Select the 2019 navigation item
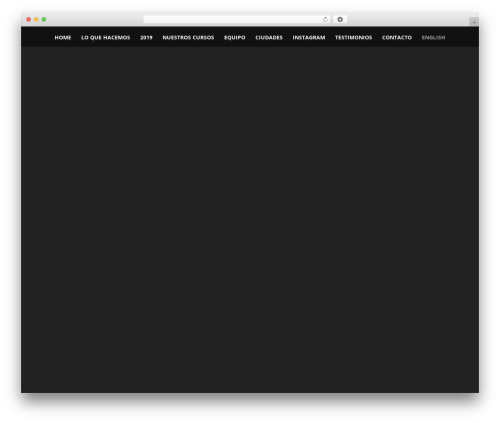The height and width of the screenshot is (423, 500). [146, 38]
